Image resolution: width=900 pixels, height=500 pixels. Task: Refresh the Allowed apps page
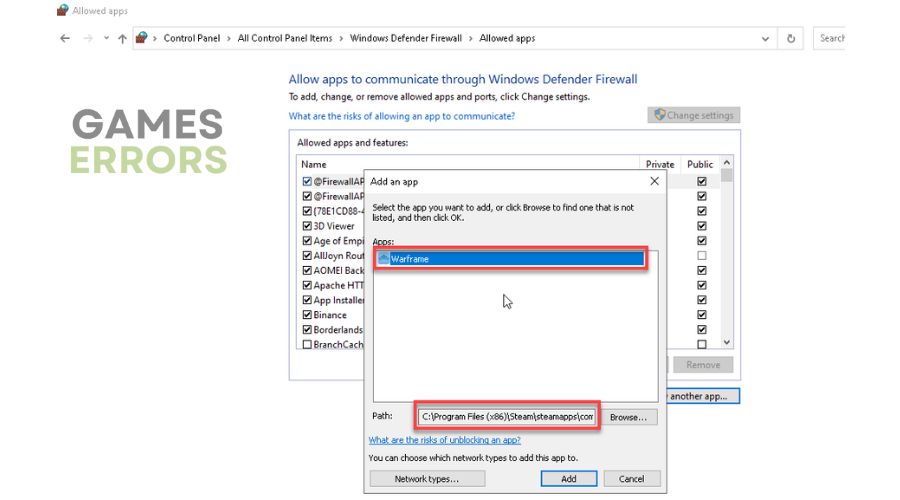click(791, 38)
